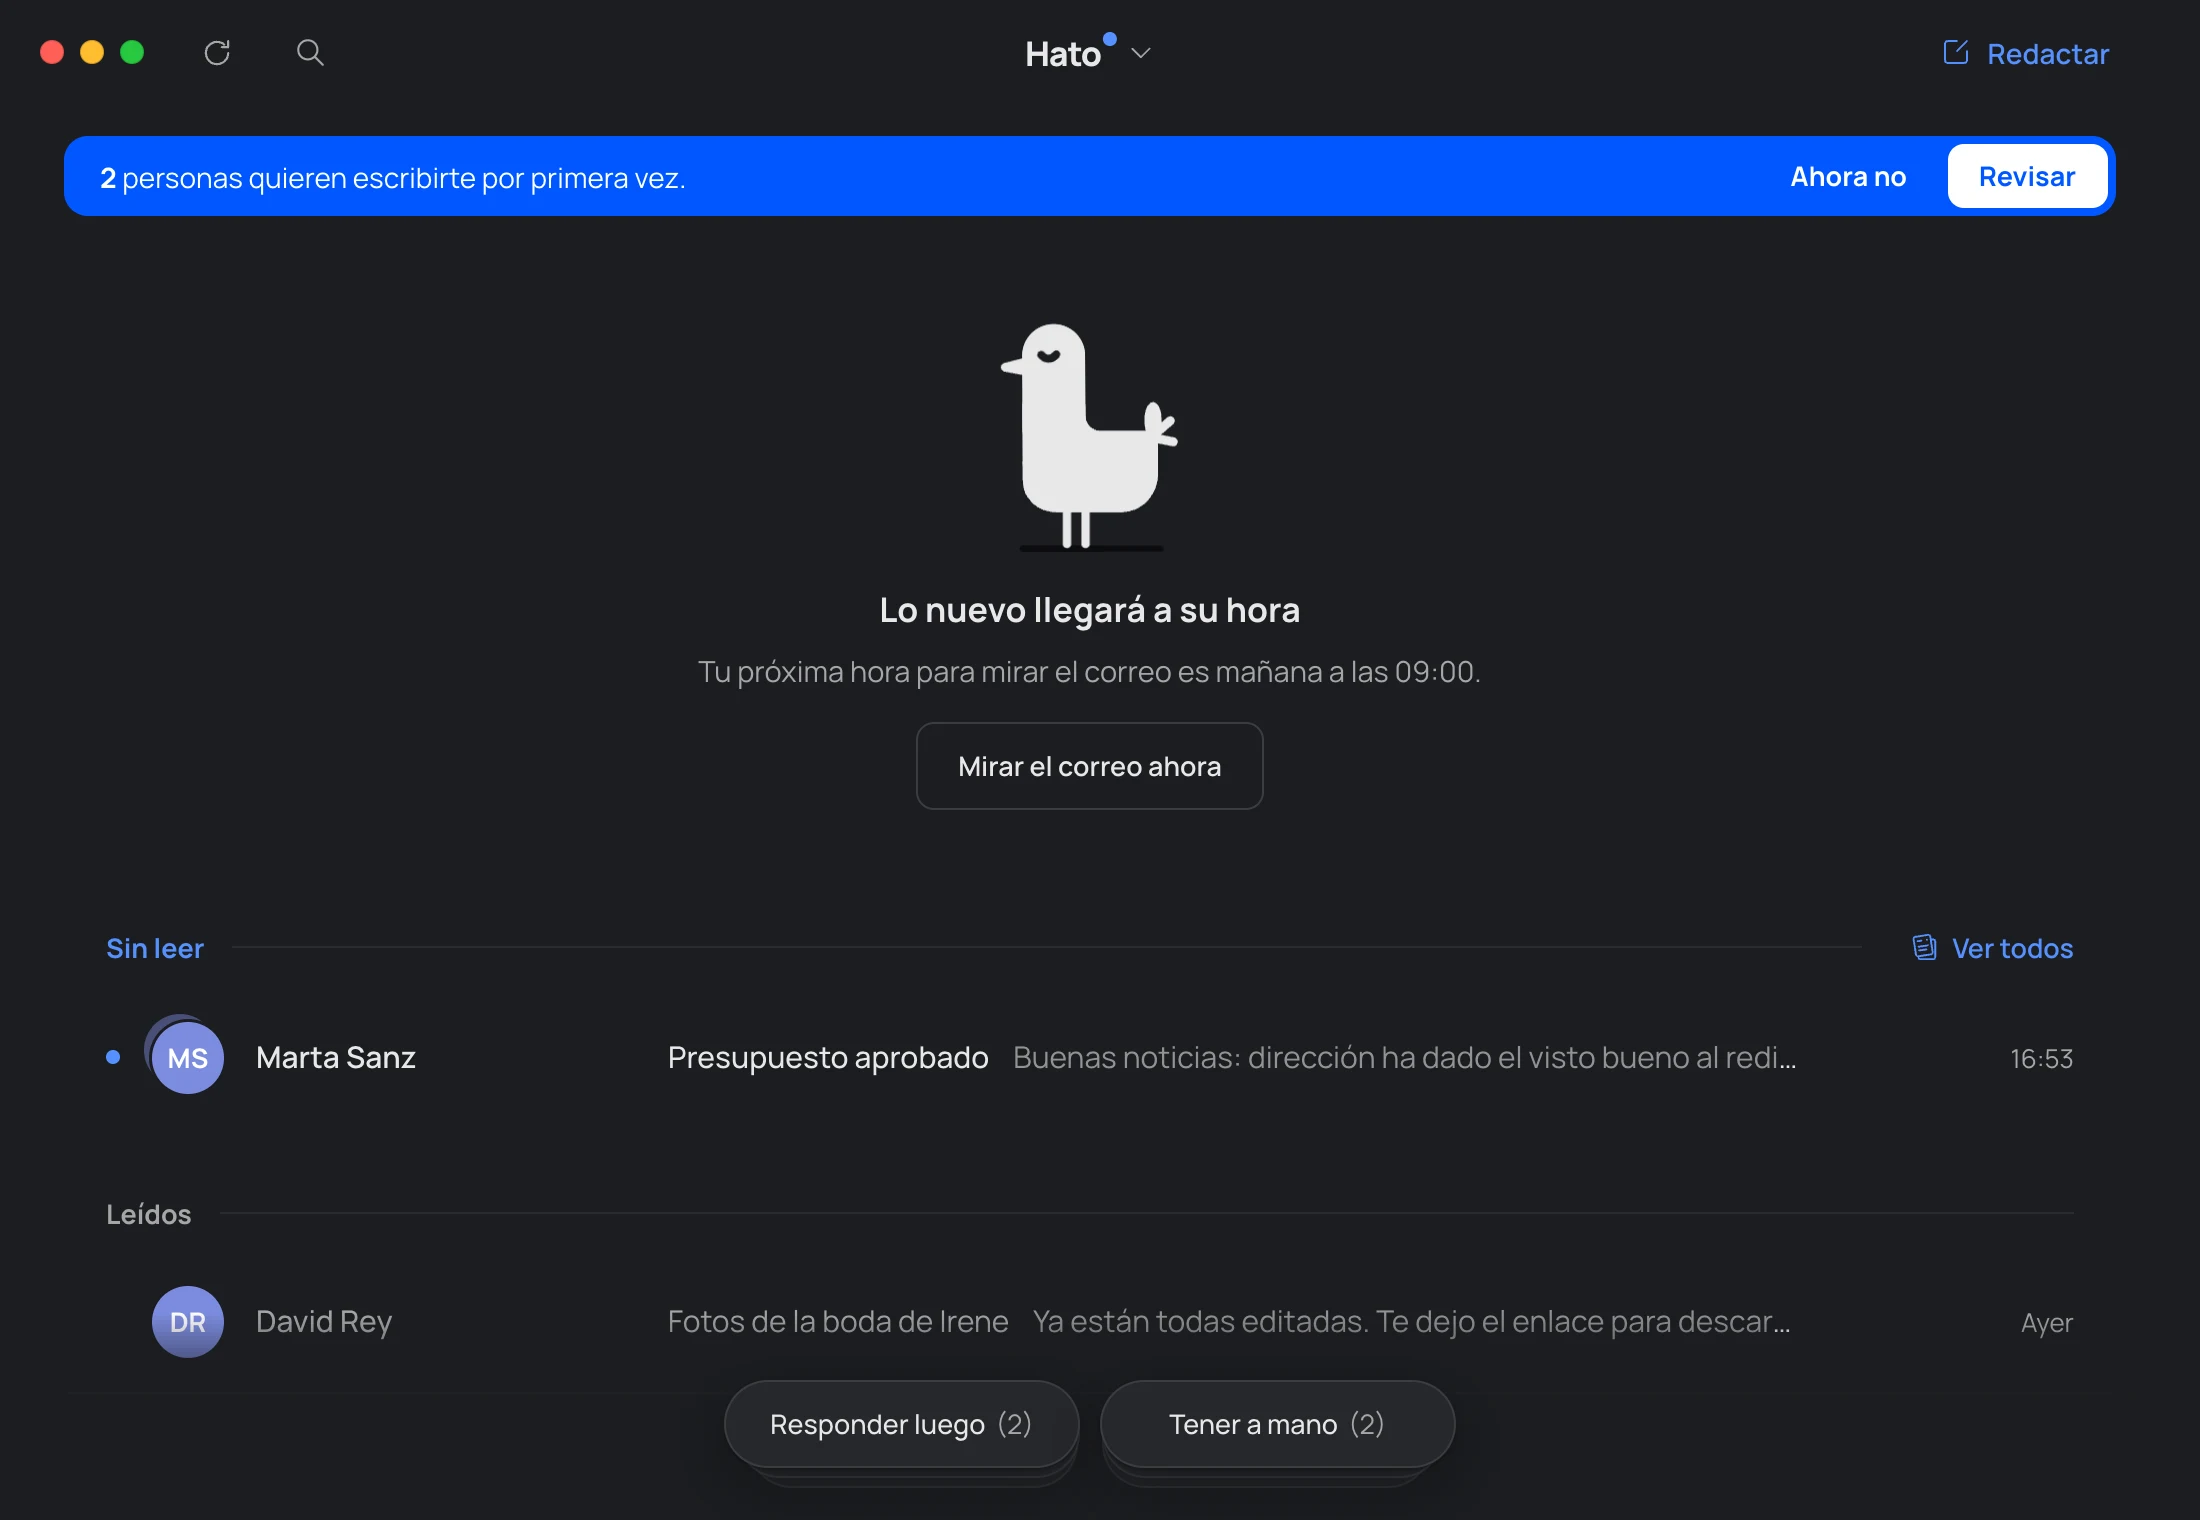Click the refresh icon in the toolbar
This screenshot has width=2200, height=1520.
(217, 53)
